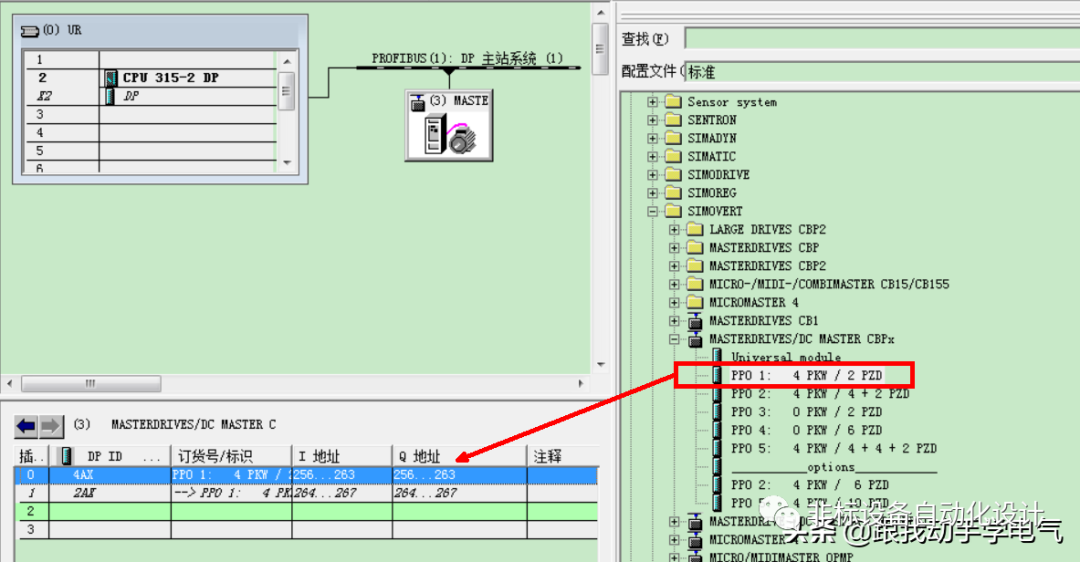
Task: Select slot 0 row with 4AX
Action: [307, 475]
